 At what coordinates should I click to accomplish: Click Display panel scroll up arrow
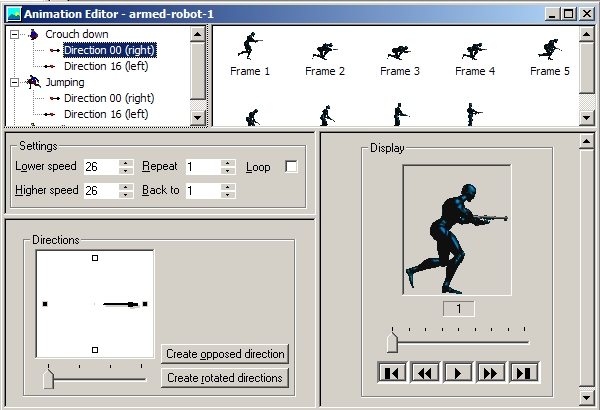click(x=587, y=142)
